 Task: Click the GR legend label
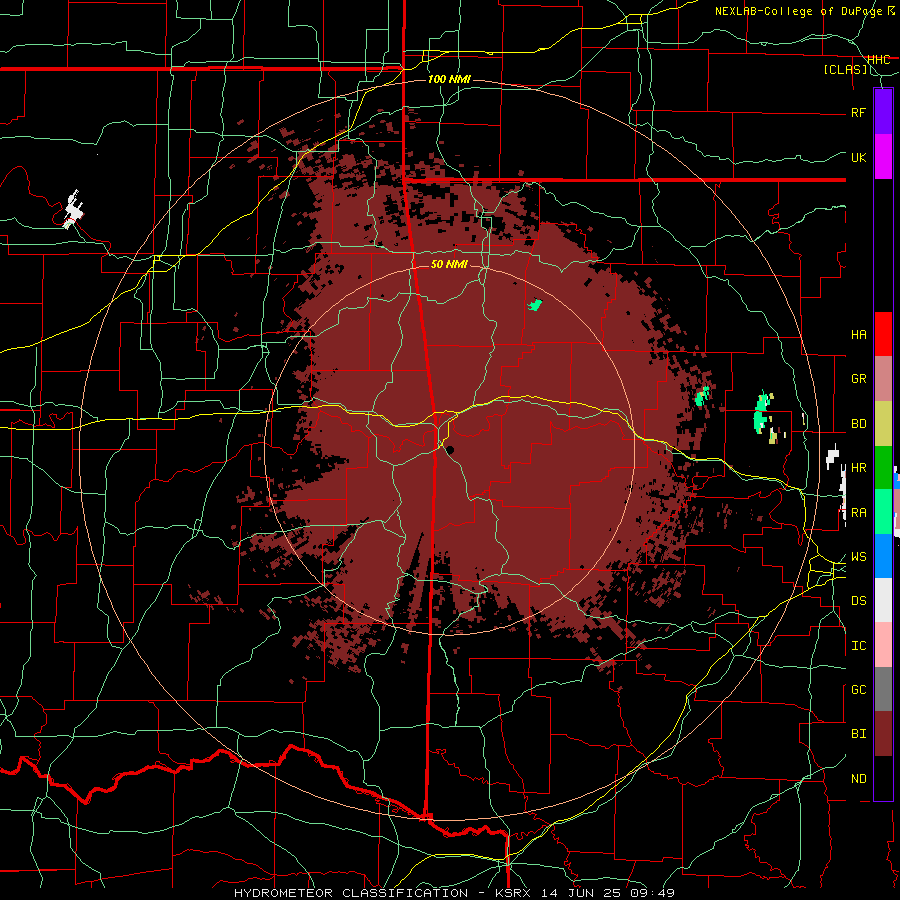(x=858, y=379)
